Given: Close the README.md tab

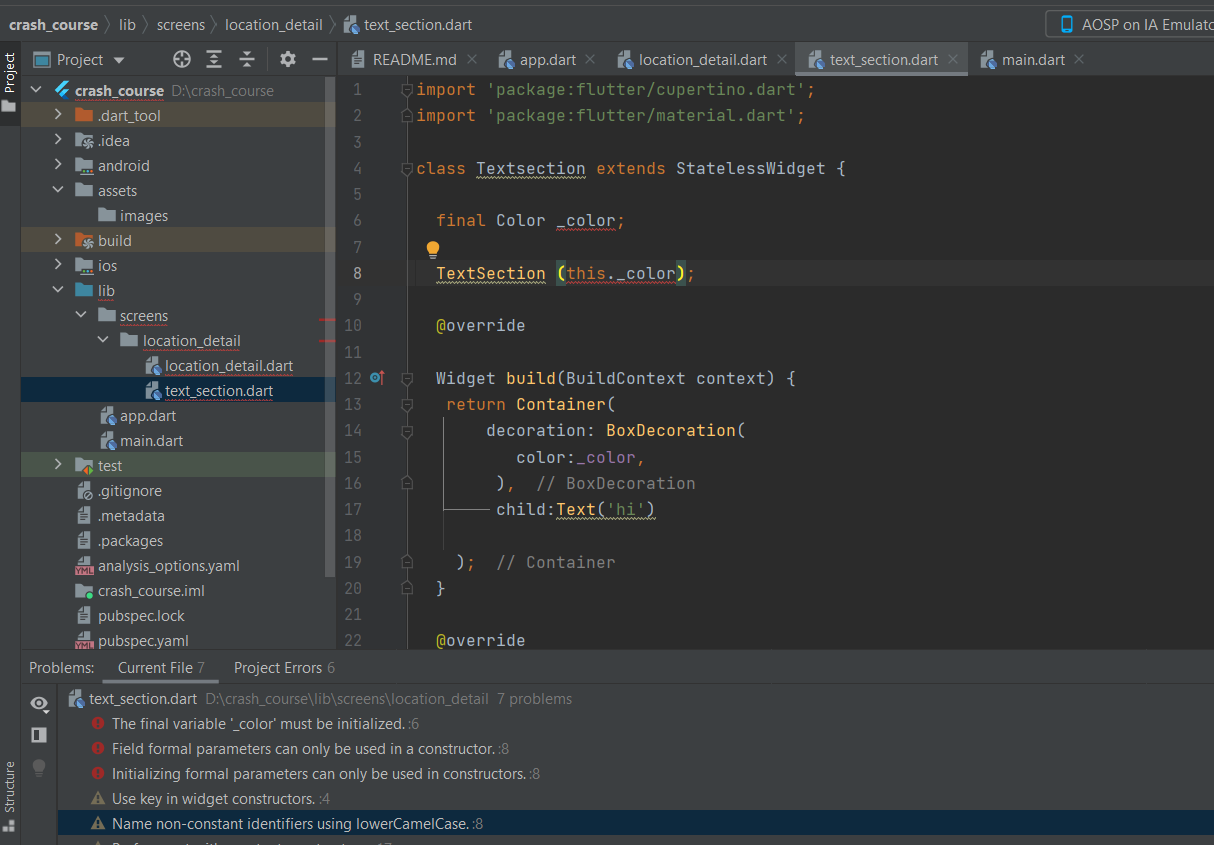Looking at the screenshot, I should tap(472, 60).
